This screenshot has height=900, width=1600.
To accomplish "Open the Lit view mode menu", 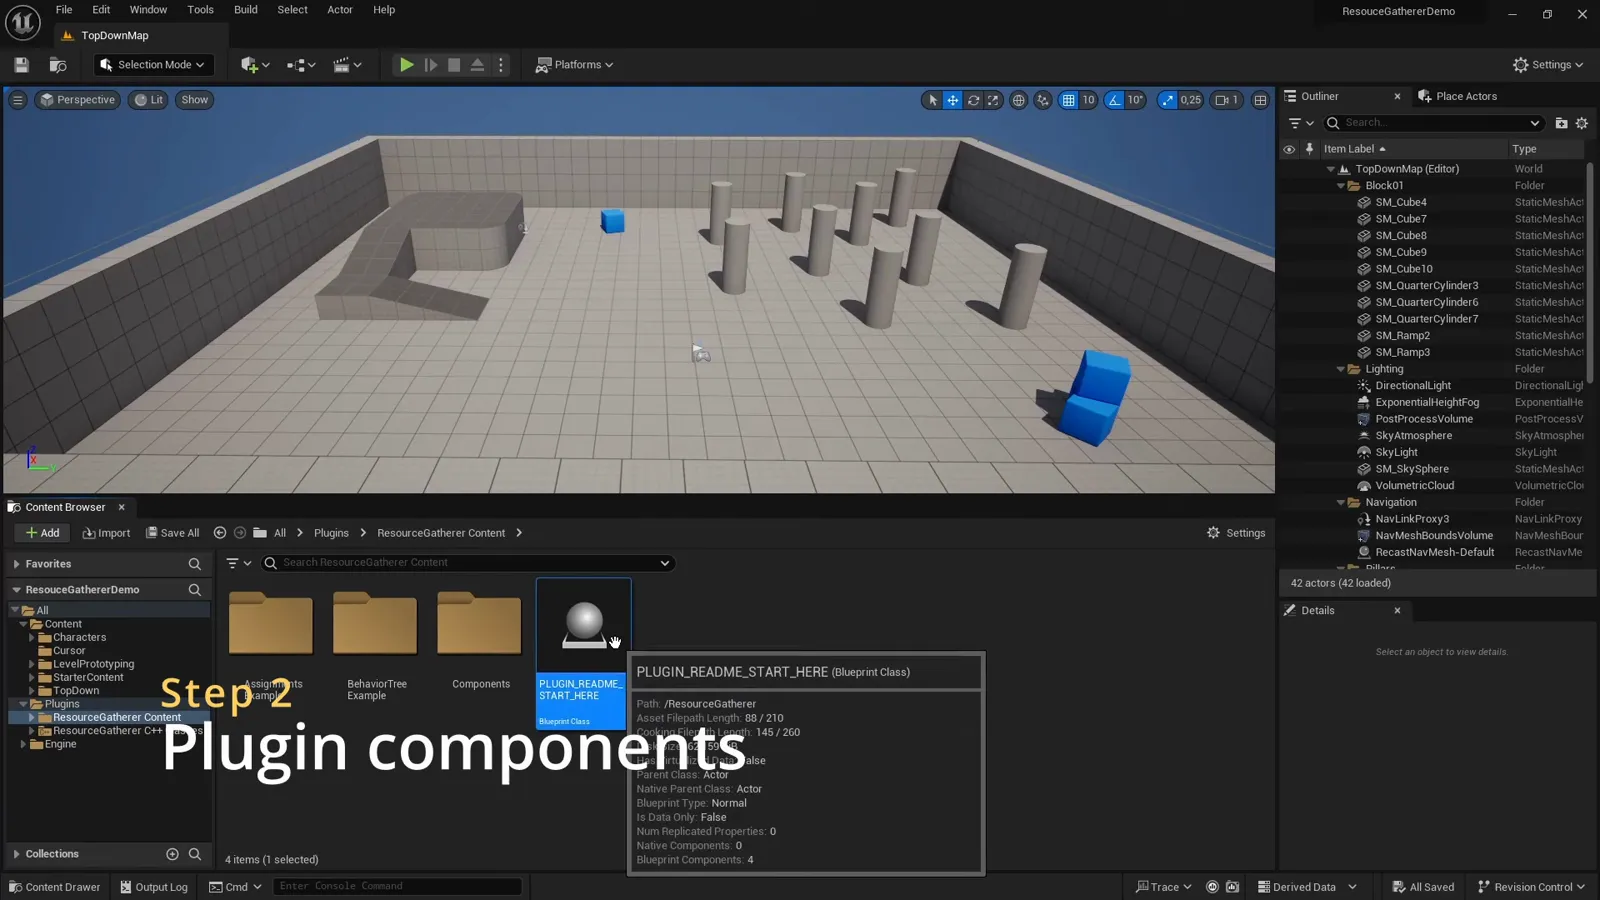I will pyautogui.click(x=149, y=100).
